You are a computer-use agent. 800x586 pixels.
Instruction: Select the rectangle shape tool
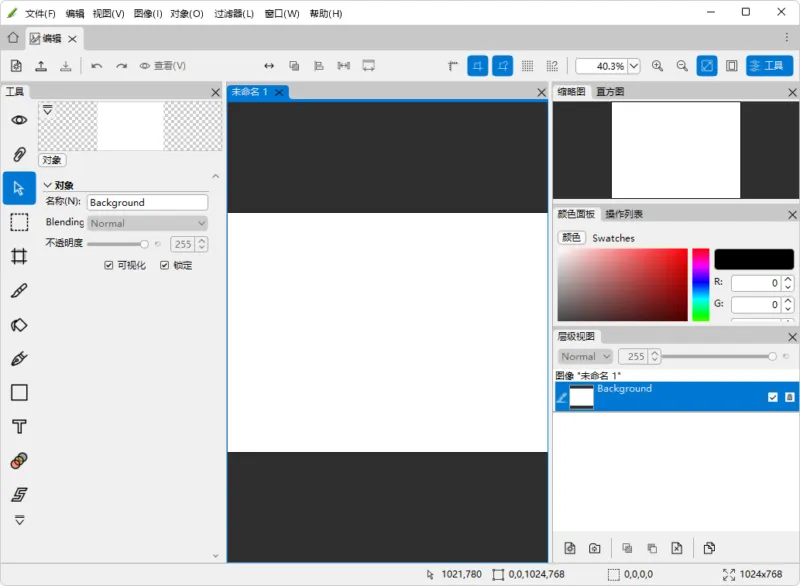(19, 393)
